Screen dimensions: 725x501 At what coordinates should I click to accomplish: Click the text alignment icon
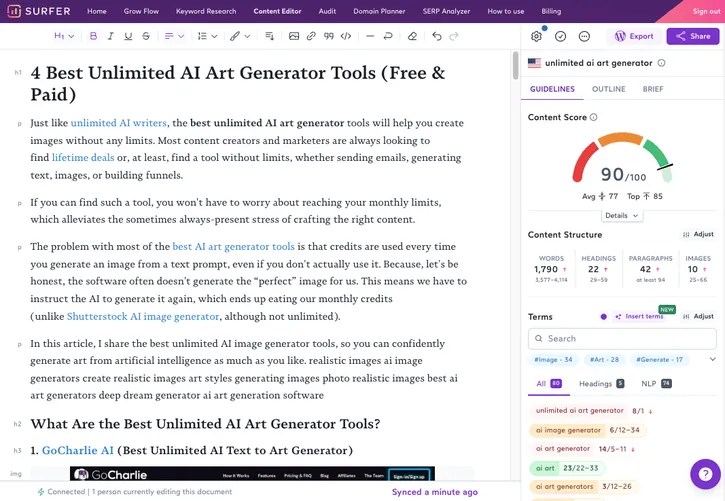click(x=169, y=36)
